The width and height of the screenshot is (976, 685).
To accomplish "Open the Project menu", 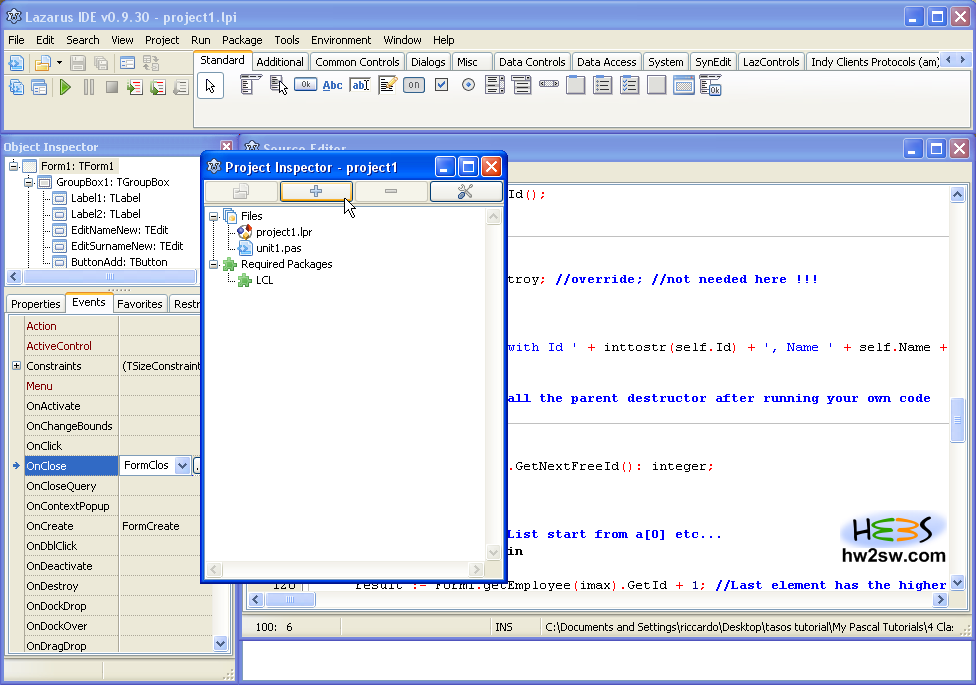I will pos(162,40).
